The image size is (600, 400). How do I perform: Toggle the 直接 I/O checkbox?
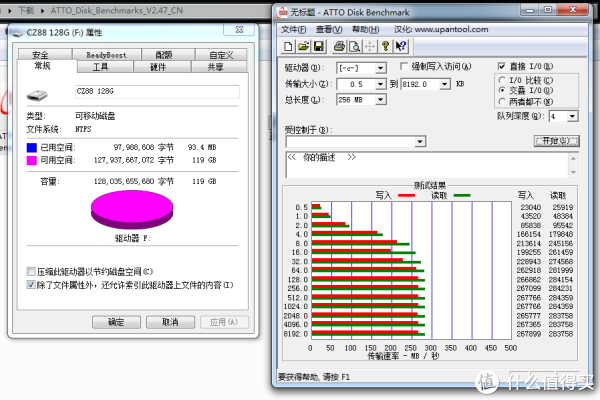coord(503,68)
